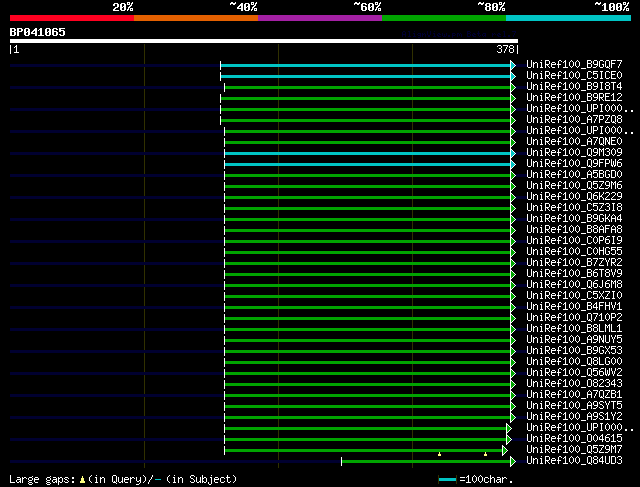Click the cyan 100char scale bar icon
Image resolution: width=640 pixels, height=487 pixels.
coord(448,480)
